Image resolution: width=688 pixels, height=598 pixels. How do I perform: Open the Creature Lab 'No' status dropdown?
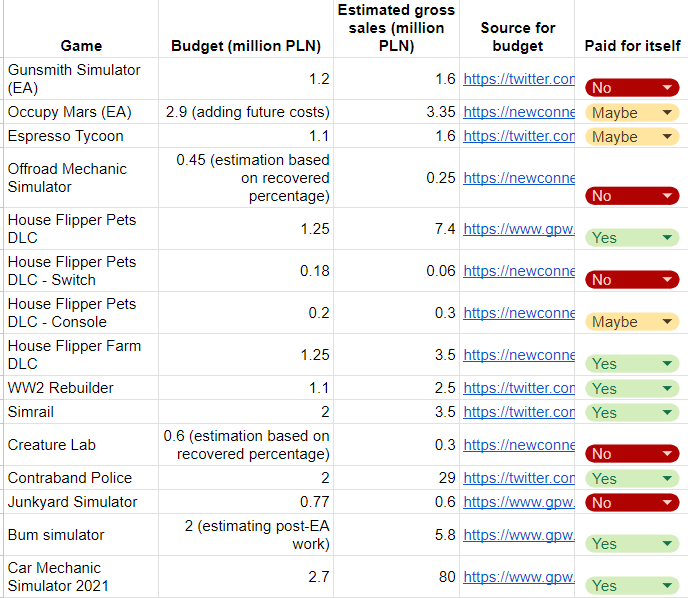coord(632,454)
